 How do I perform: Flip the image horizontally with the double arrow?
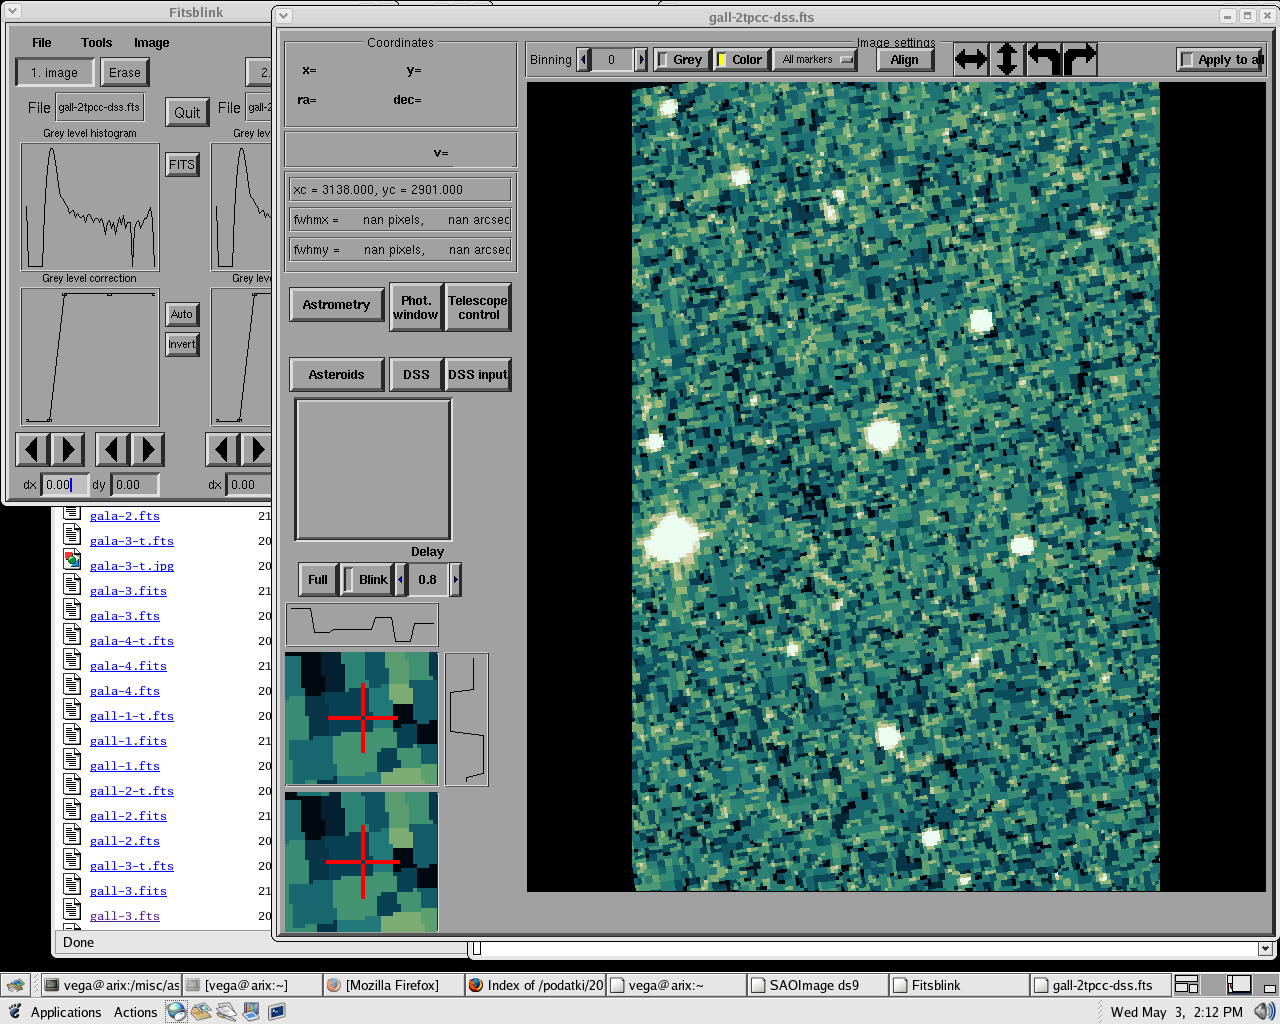pyautogui.click(x=971, y=60)
